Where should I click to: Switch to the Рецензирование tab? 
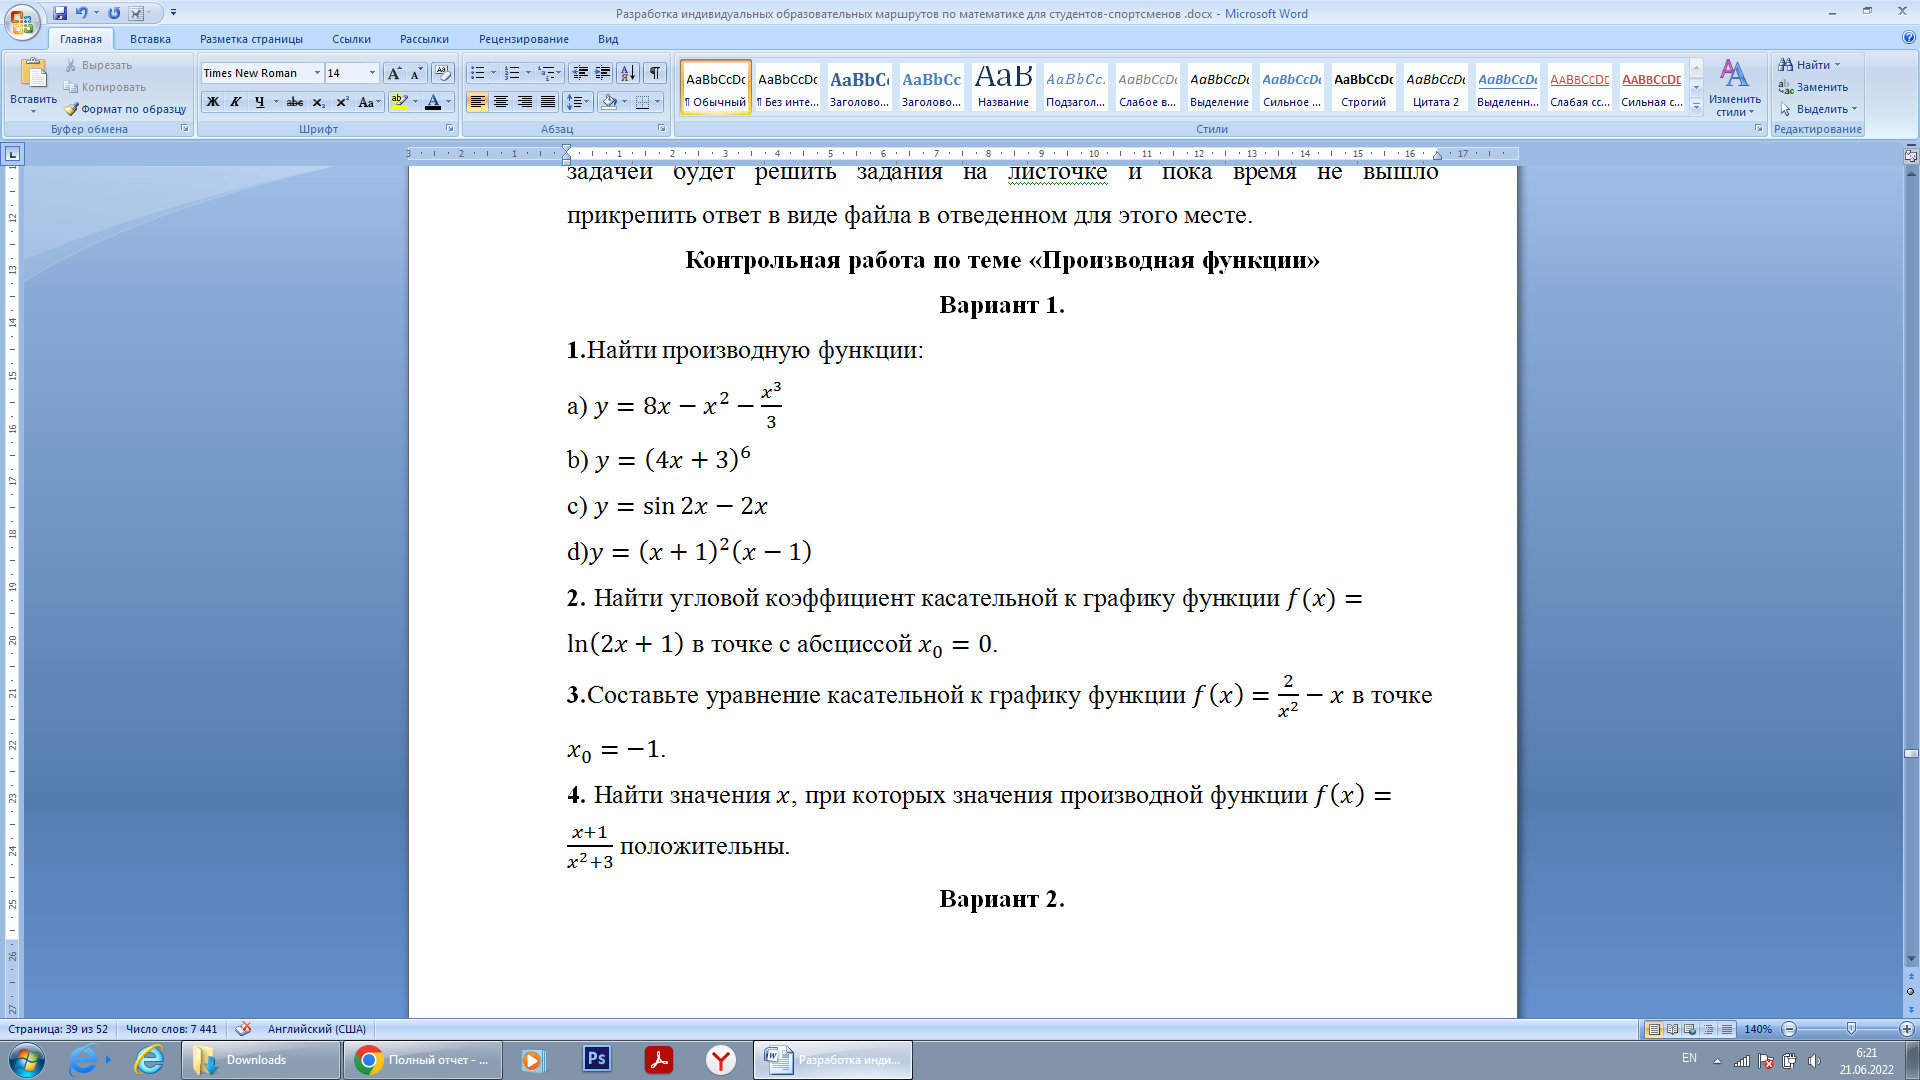click(523, 39)
